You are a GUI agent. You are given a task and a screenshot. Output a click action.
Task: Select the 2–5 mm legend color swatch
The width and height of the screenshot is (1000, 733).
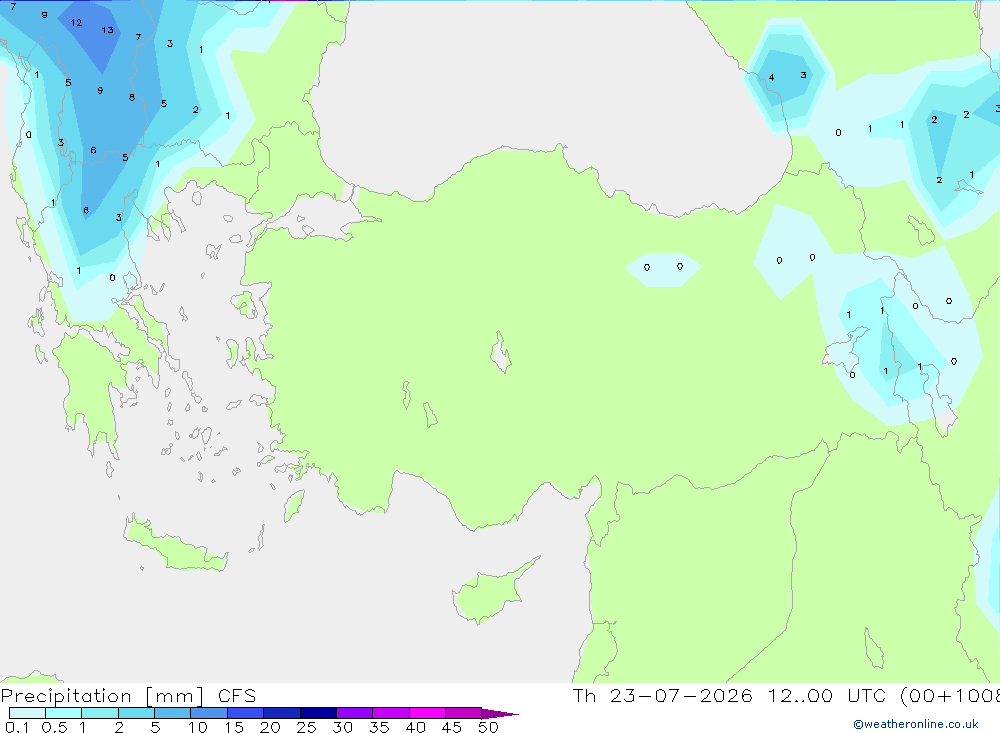pyautogui.click(x=136, y=713)
